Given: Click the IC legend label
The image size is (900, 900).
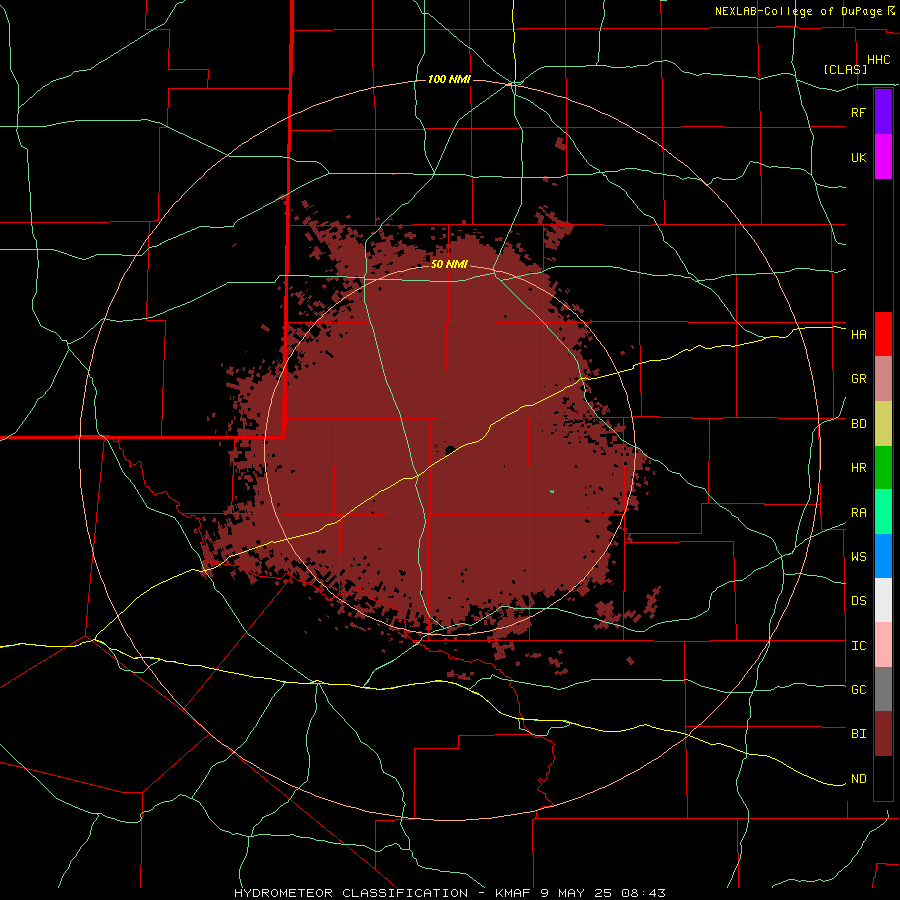Looking at the screenshot, I should [858, 646].
